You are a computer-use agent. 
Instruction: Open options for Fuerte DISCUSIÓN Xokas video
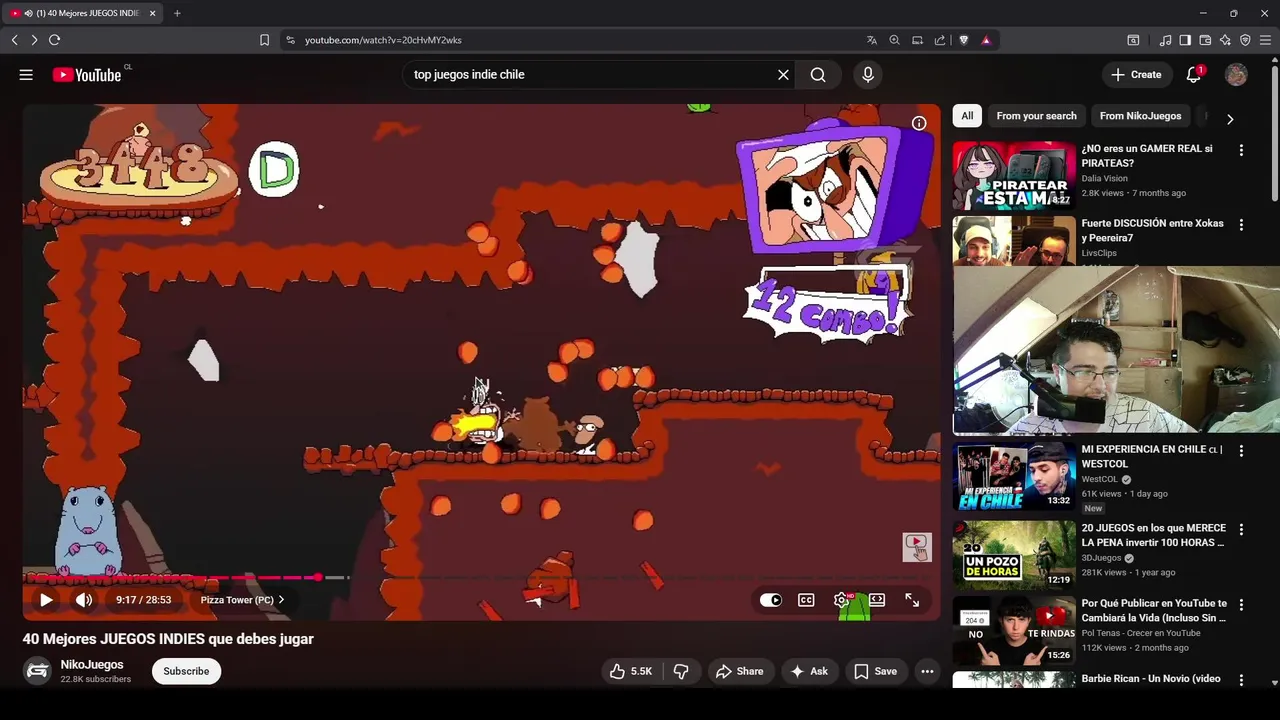tap(1241, 225)
